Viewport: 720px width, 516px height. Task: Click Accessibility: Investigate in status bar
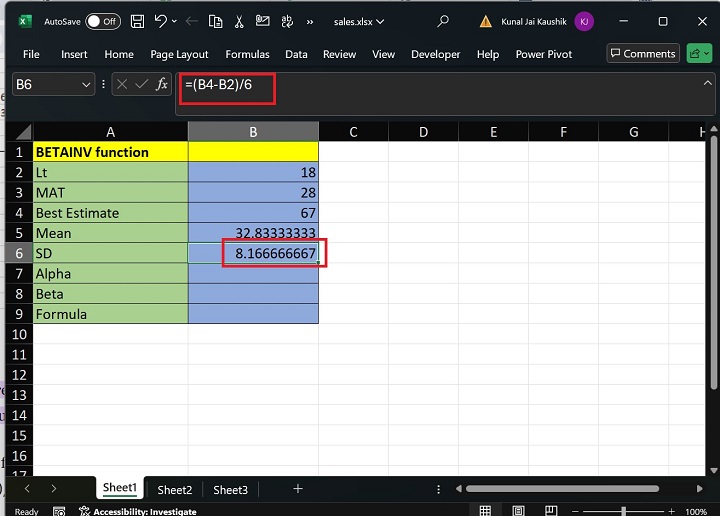pos(138,511)
